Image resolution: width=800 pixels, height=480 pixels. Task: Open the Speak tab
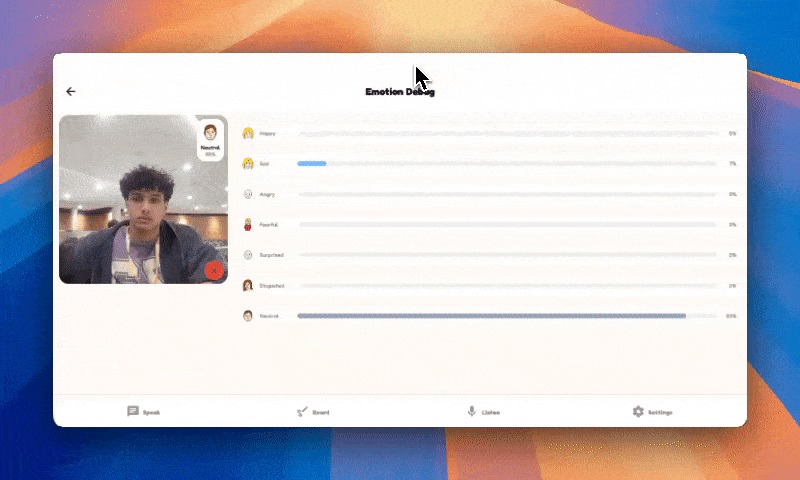(x=144, y=412)
